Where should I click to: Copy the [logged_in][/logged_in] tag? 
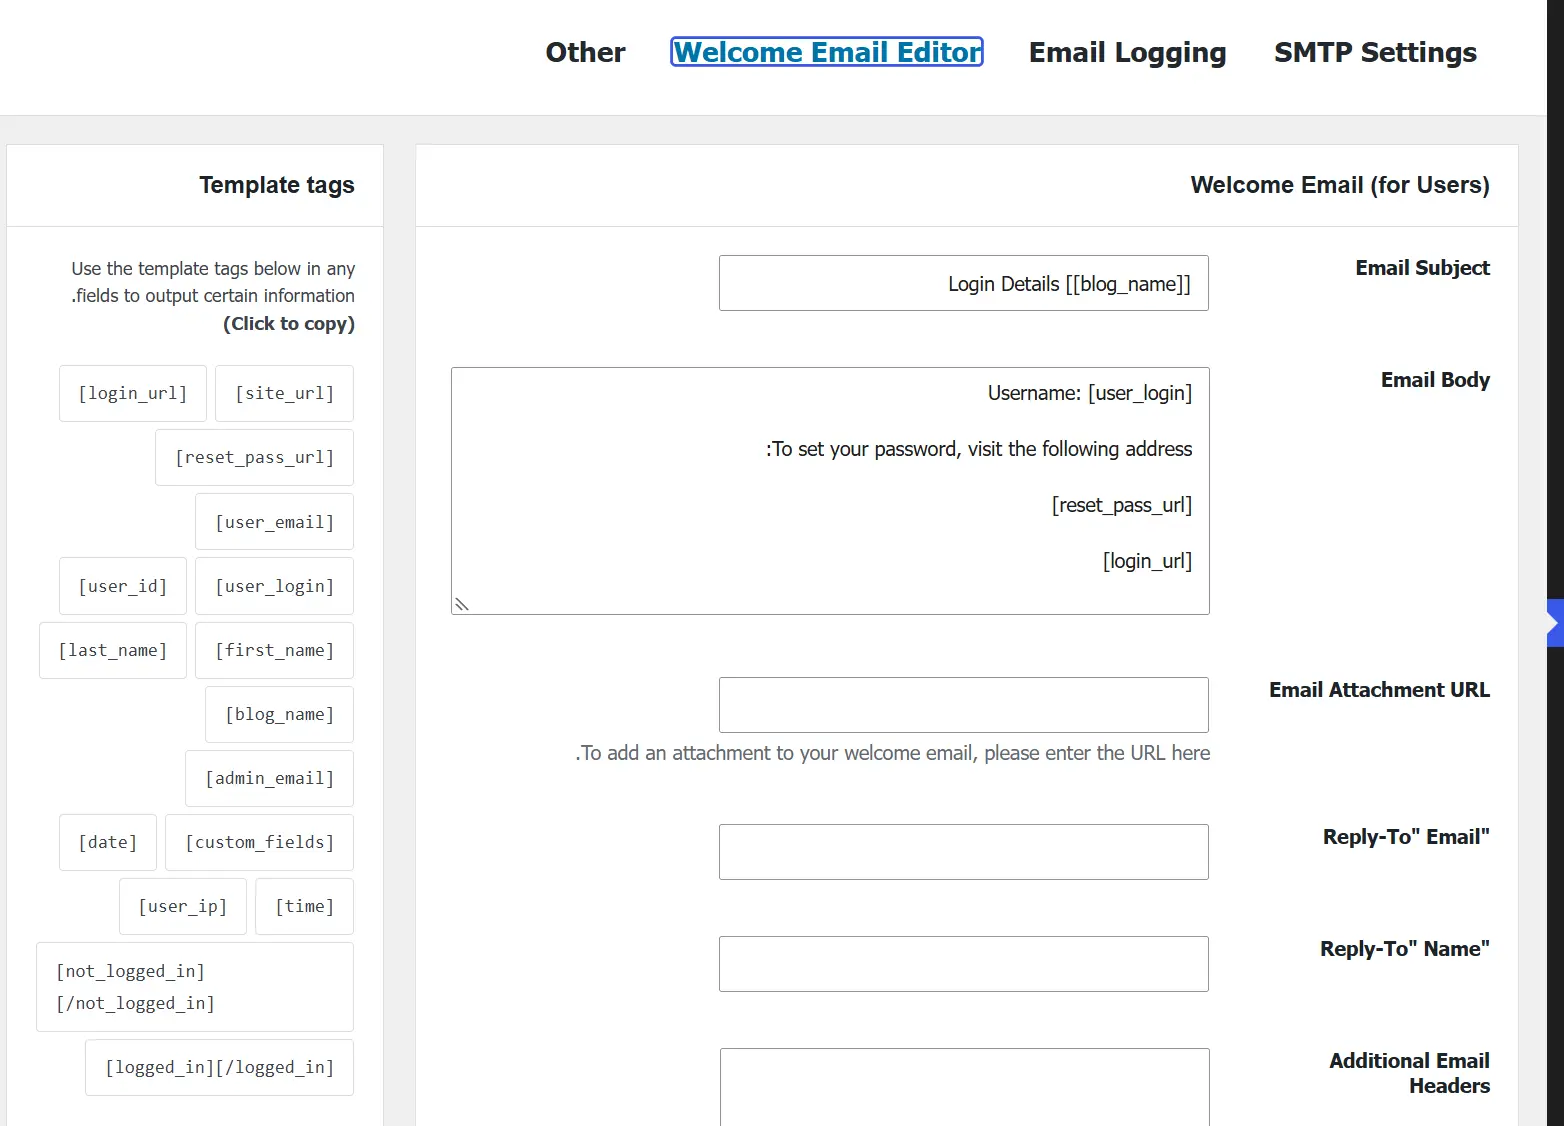pyautogui.click(x=220, y=1068)
